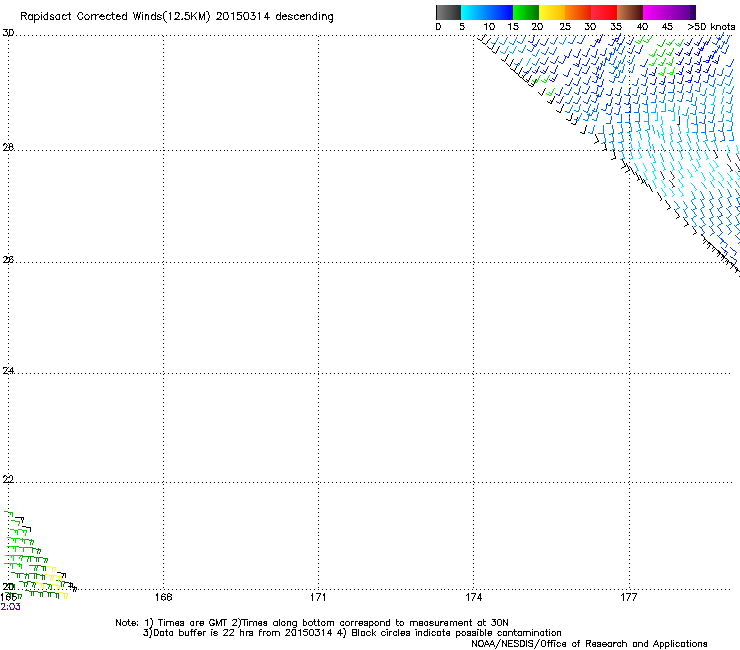Select the latitude label '22' on left axis
Viewport: 740px width, 650px height.
click(8, 479)
